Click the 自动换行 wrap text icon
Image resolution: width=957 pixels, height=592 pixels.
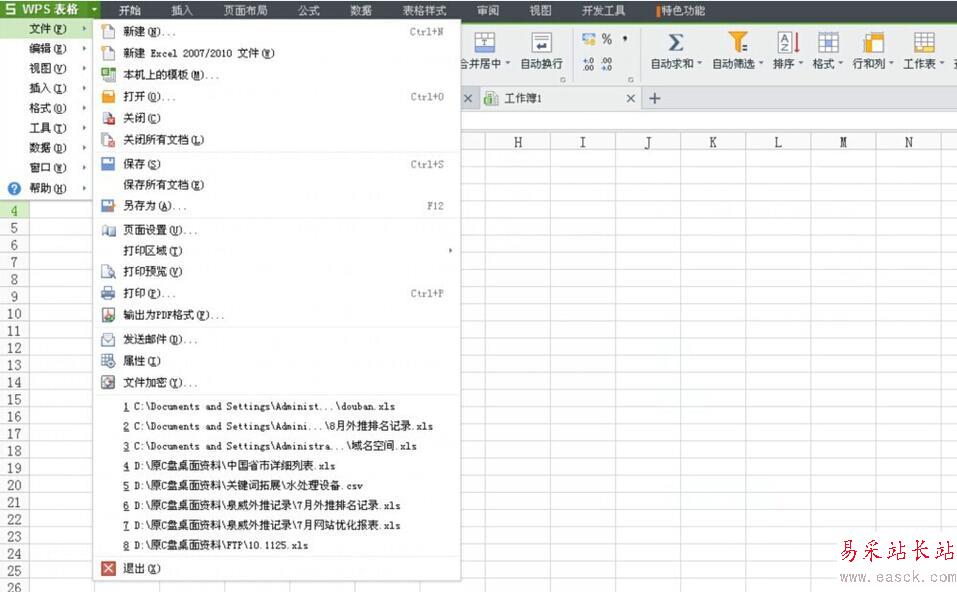[541, 42]
